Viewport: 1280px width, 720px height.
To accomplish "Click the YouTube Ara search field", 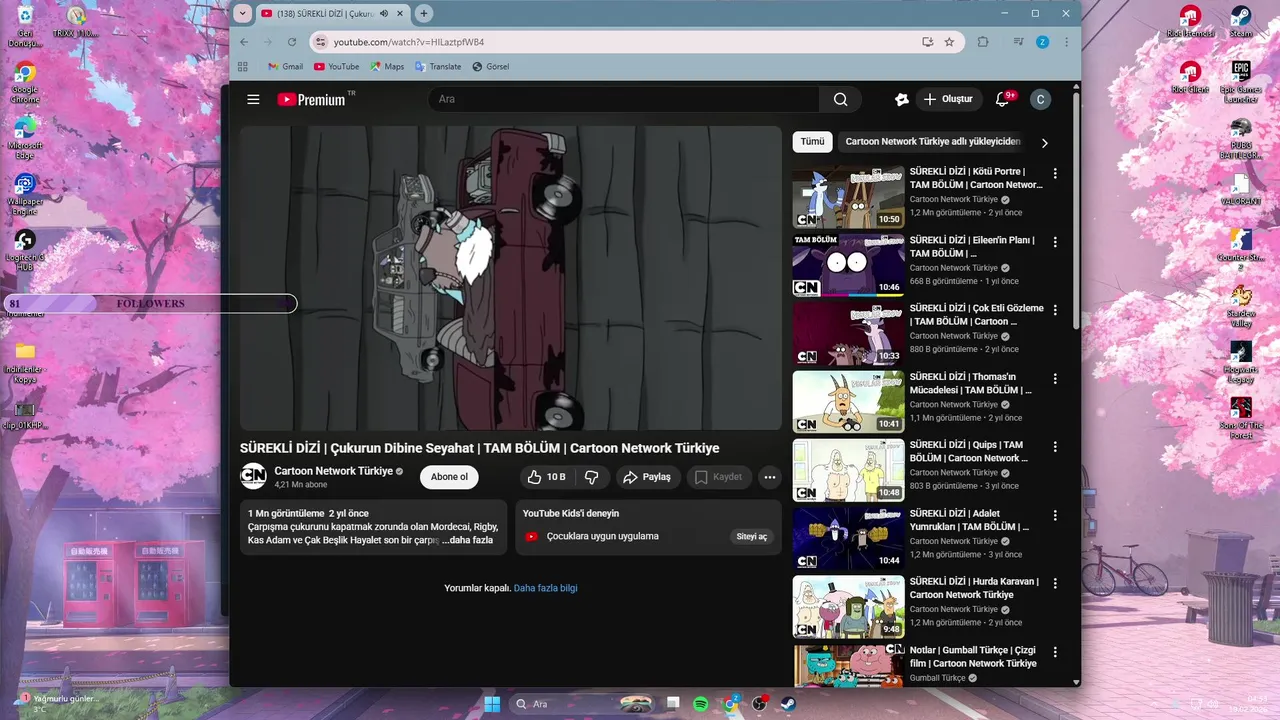I will tap(624, 99).
